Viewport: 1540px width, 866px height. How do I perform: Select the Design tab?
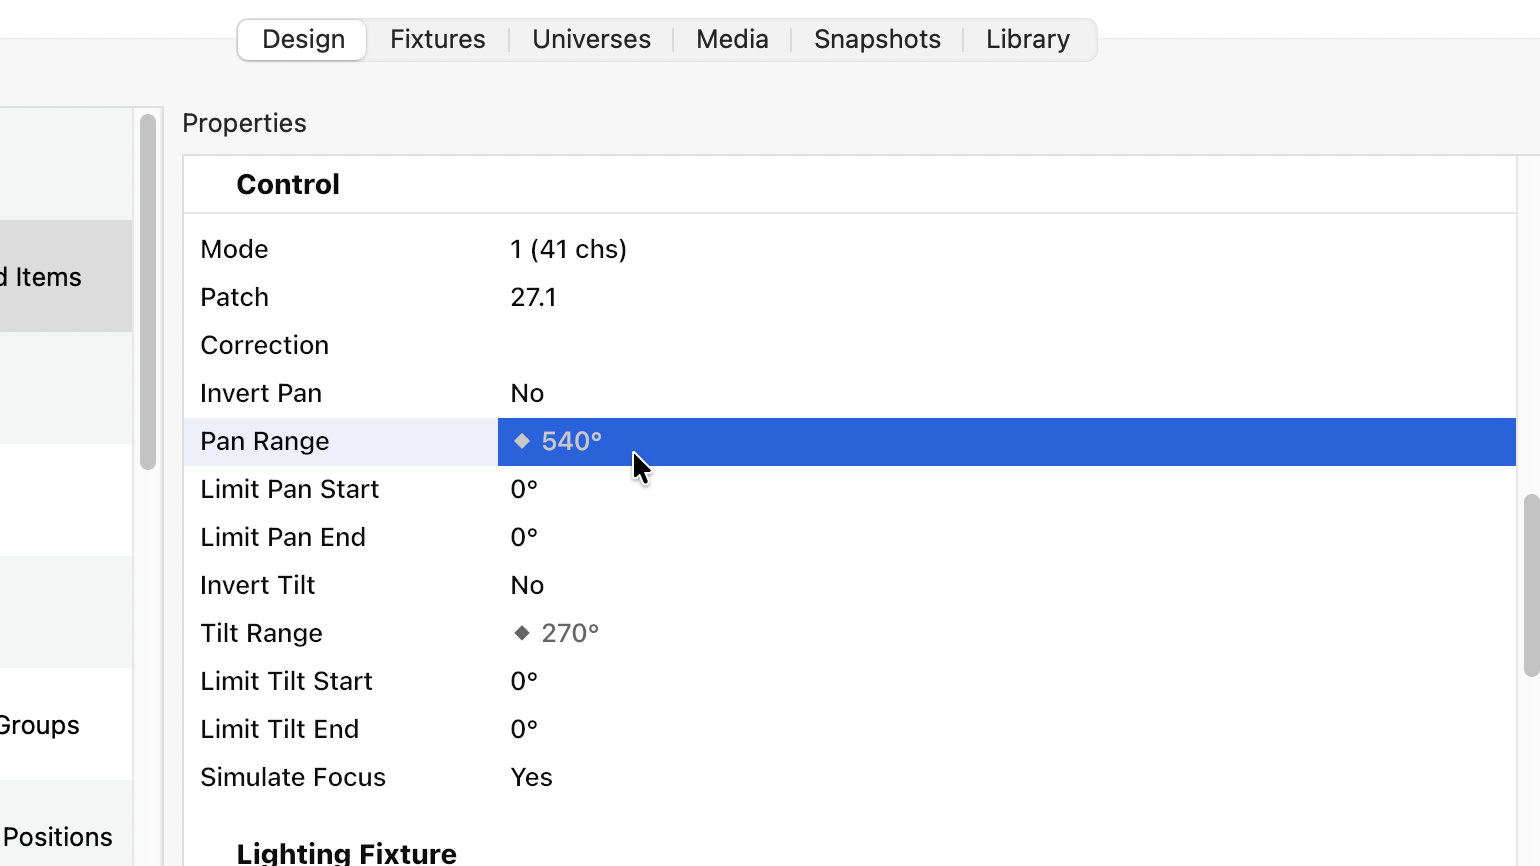303,39
